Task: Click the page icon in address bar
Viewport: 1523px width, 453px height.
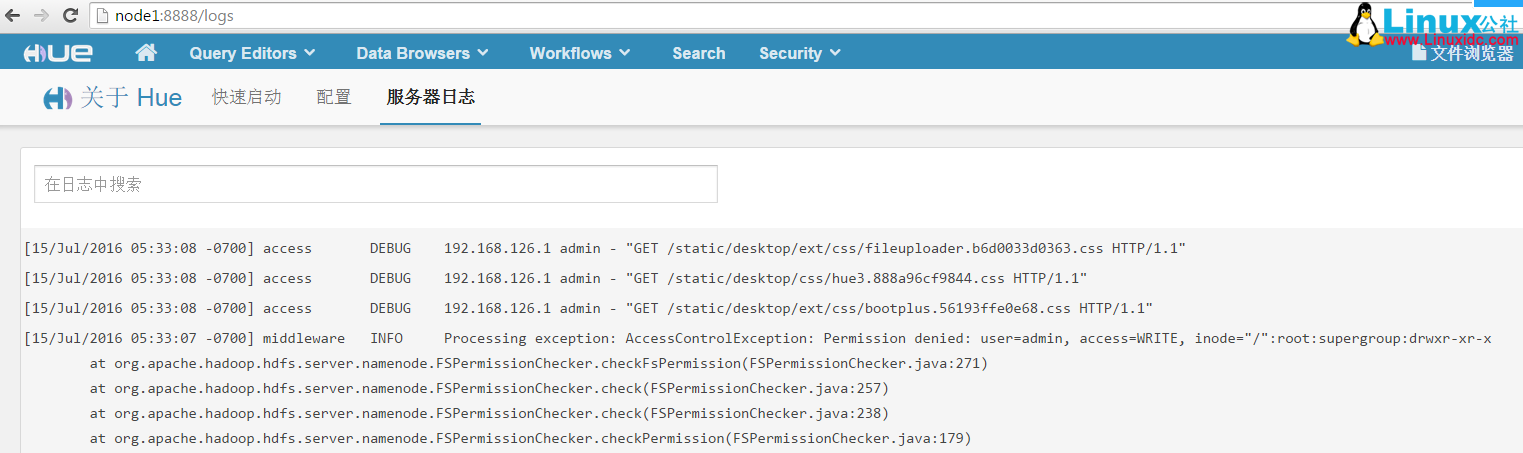Action: click(x=100, y=16)
